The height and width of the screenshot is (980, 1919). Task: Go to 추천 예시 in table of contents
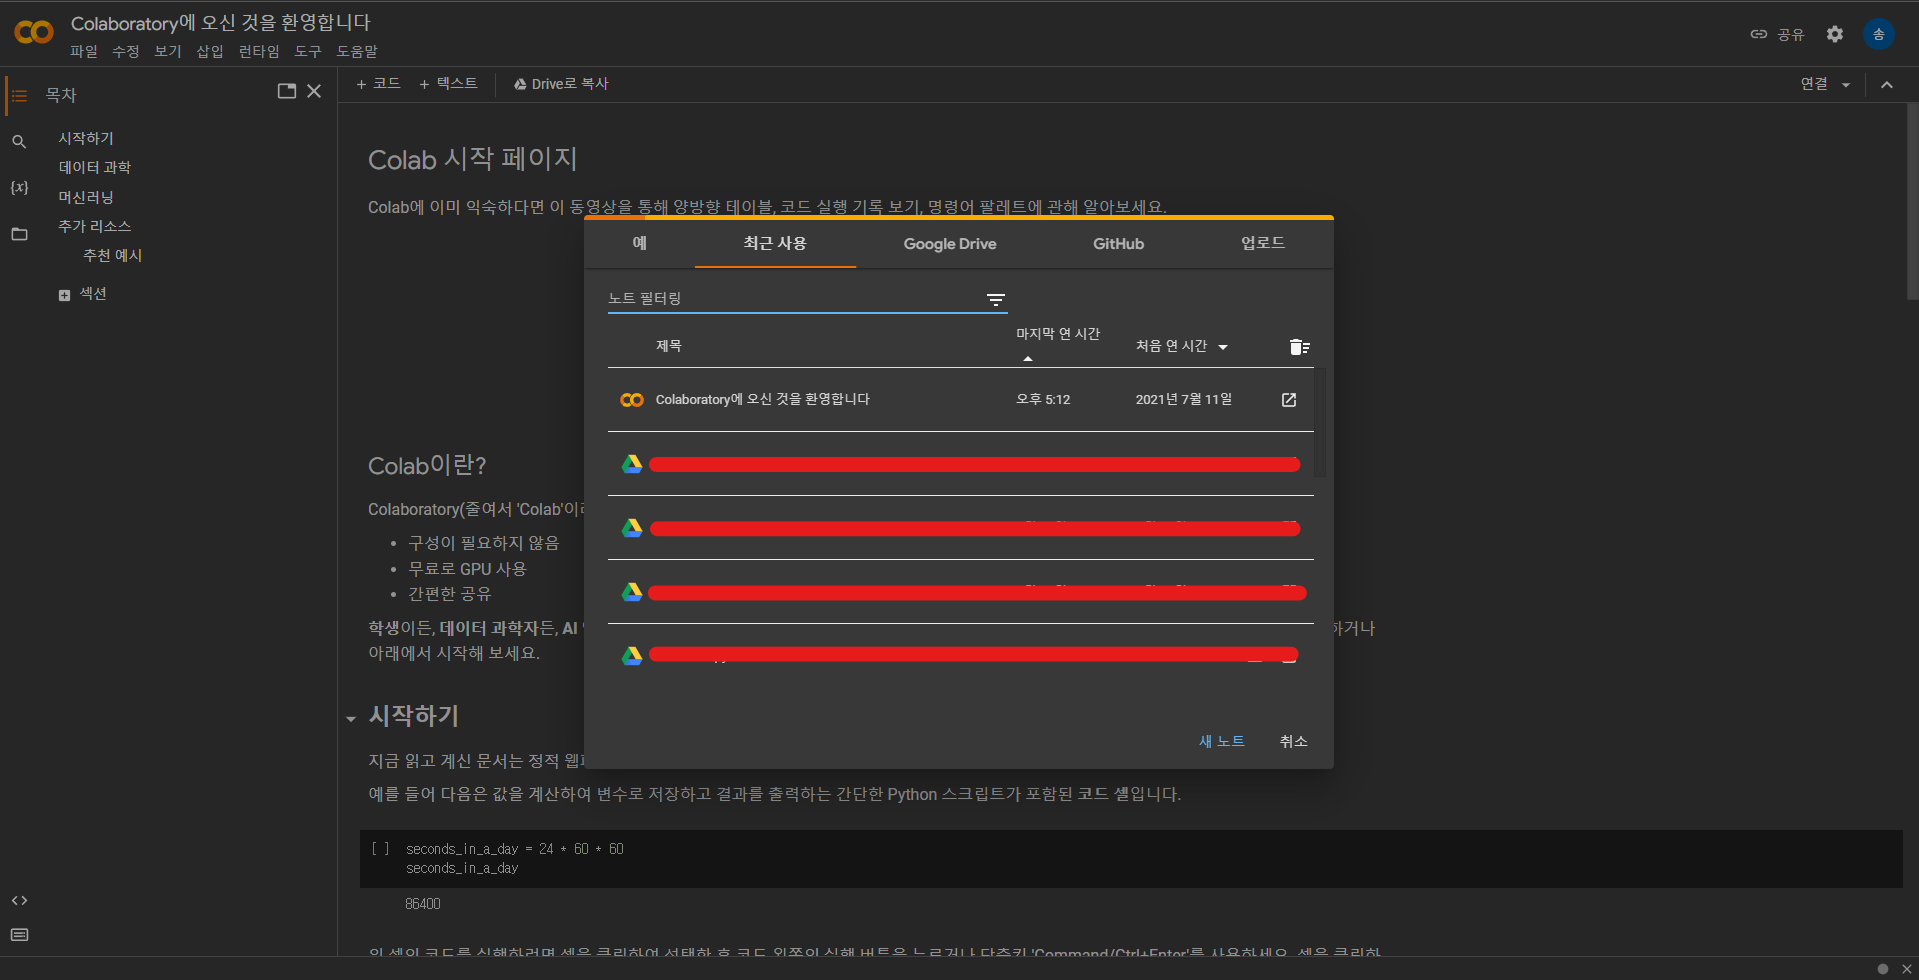pyautogui.click(x=112, y=255)
